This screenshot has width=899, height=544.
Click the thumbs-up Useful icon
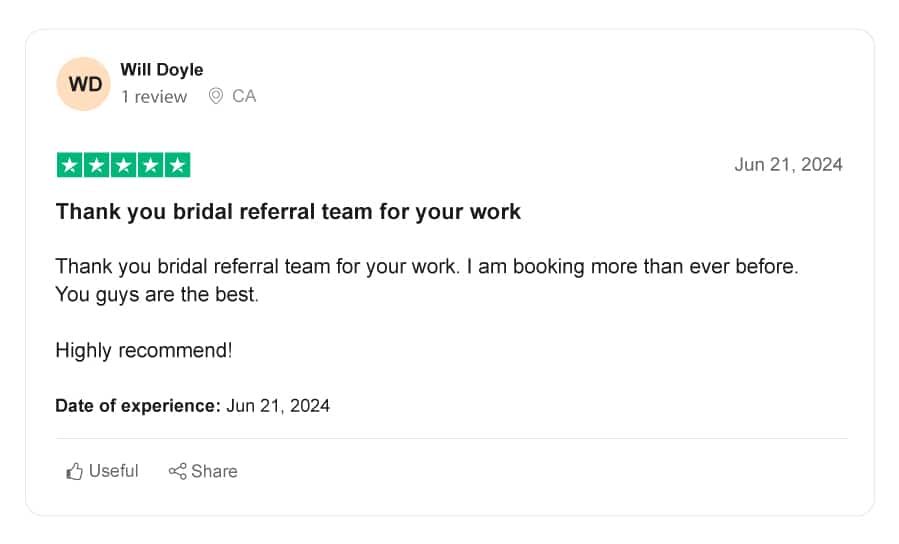click(74, 471)
